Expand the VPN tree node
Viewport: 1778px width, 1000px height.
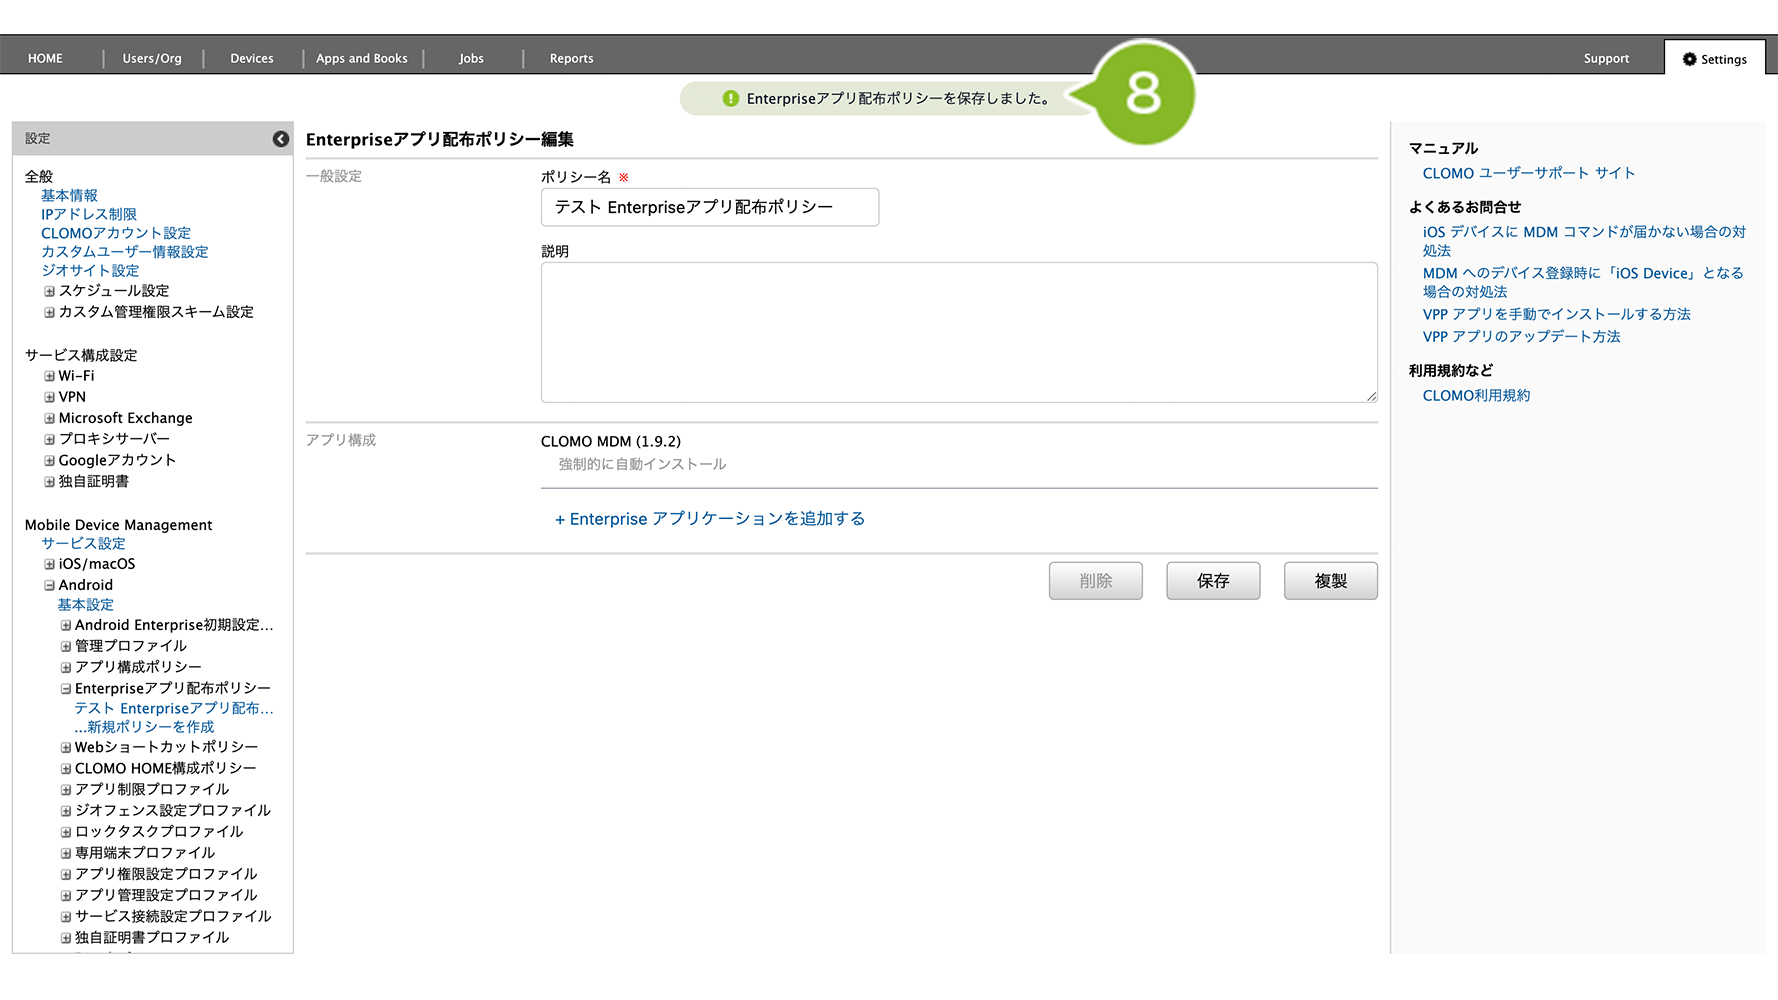49,397
